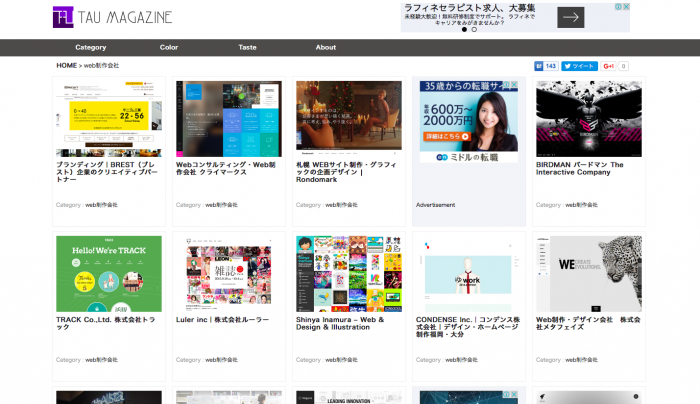
Task: Click the Climarks Web consulting title link
Action: point(225,168)
